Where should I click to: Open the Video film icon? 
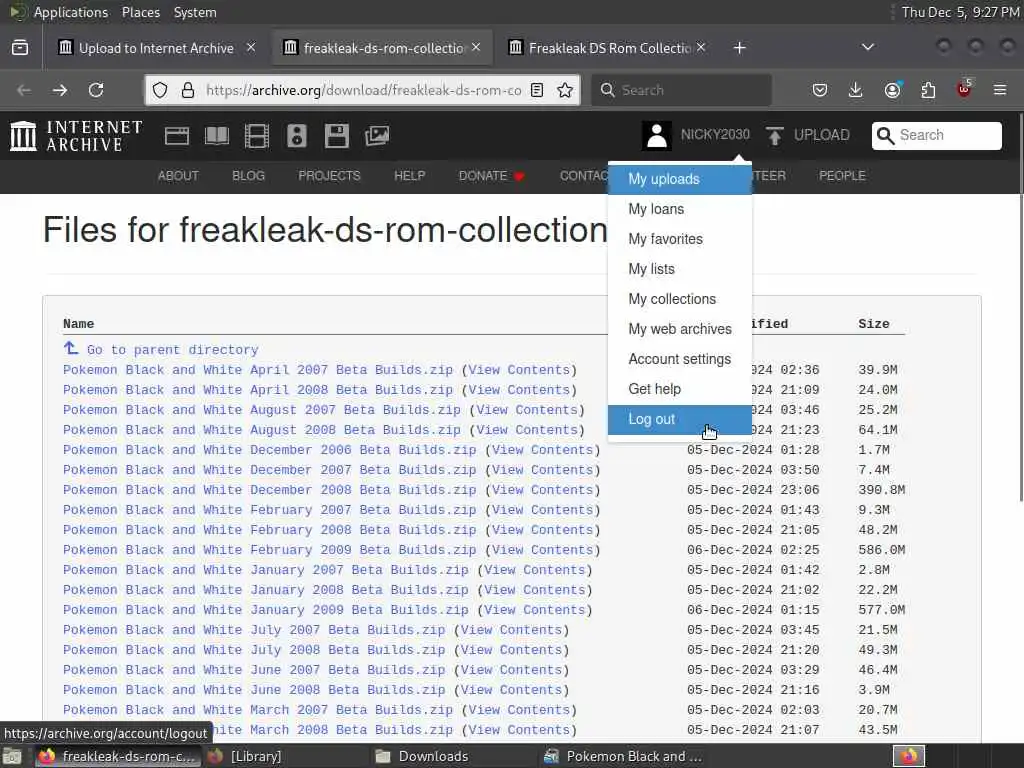tap(257, 136)
